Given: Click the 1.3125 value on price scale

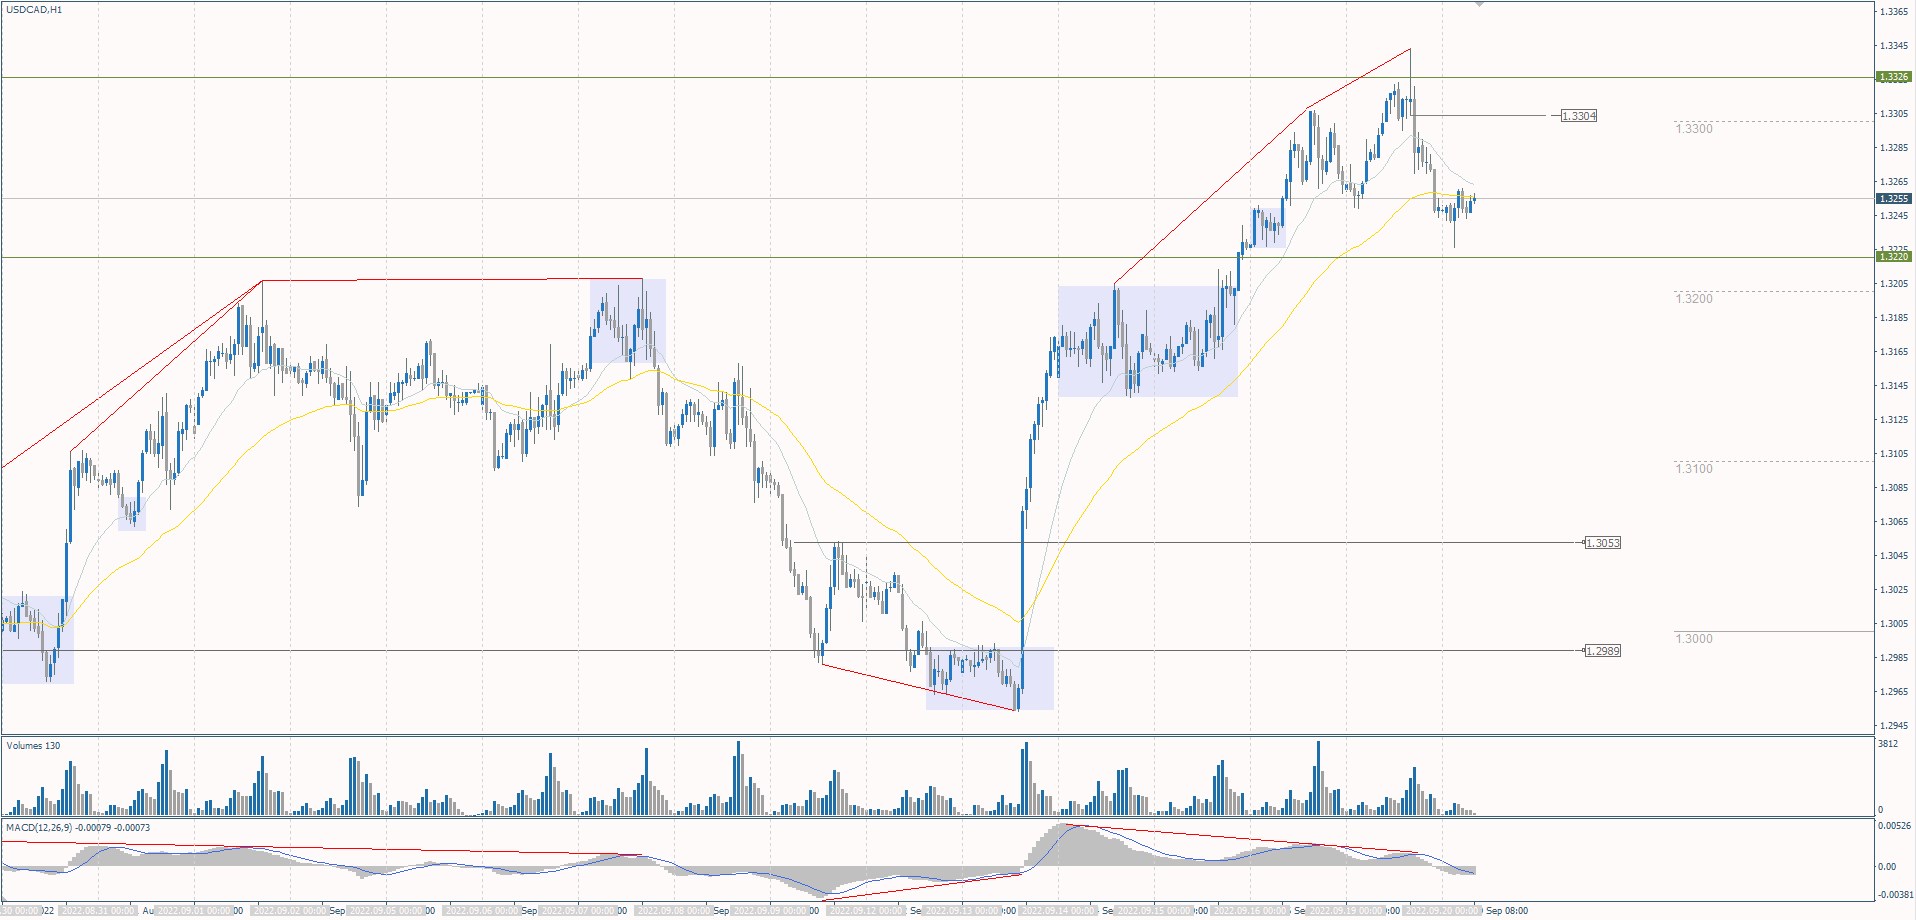Looking at the screenshot, I should click(1894, 420).
